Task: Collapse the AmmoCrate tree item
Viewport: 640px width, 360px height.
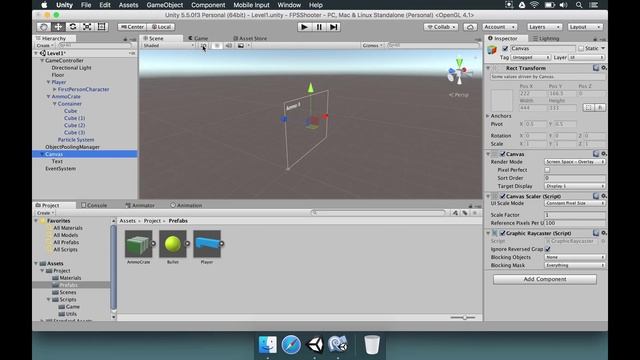Action: tap(48, 97)
